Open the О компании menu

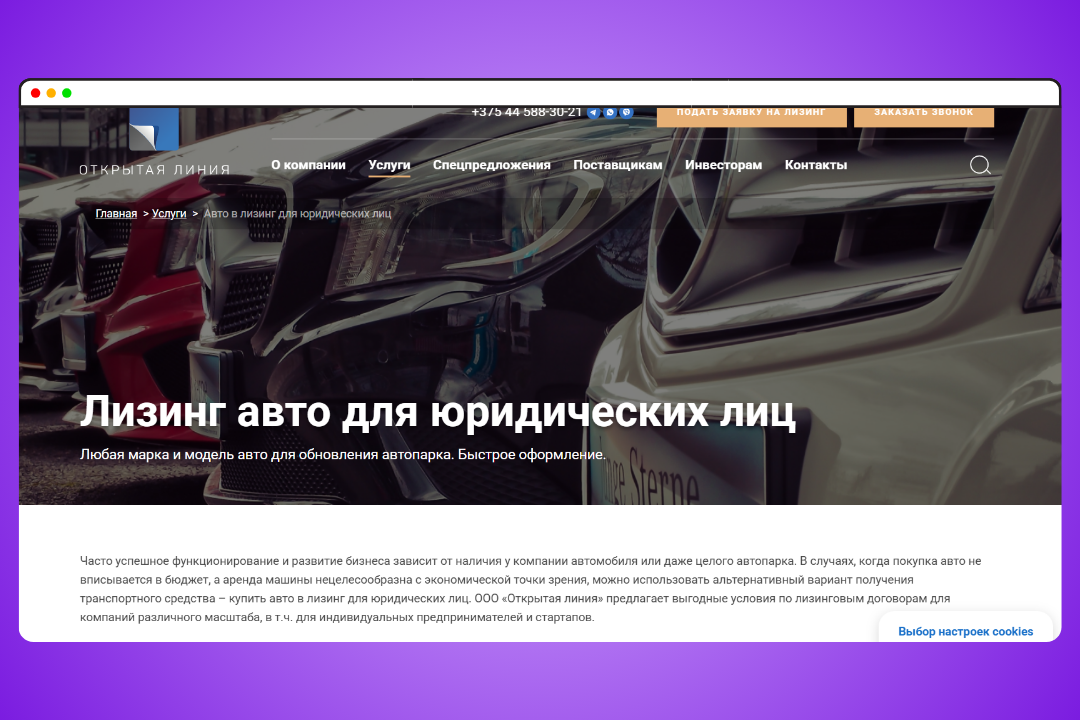click(308, 165)
